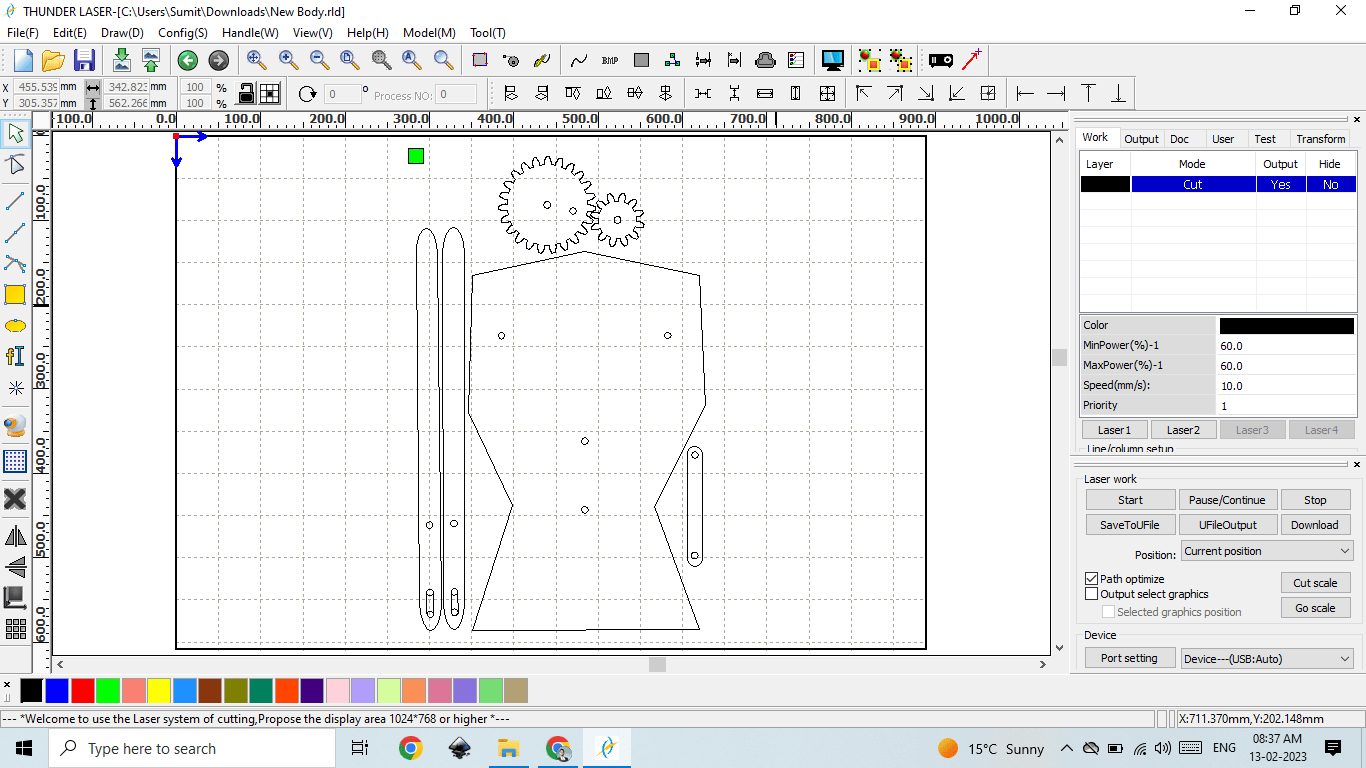Expand the Device USB Auto dropdown
The width and height of the screenshot is (1366, 768).
click(x=1266, y=658)
